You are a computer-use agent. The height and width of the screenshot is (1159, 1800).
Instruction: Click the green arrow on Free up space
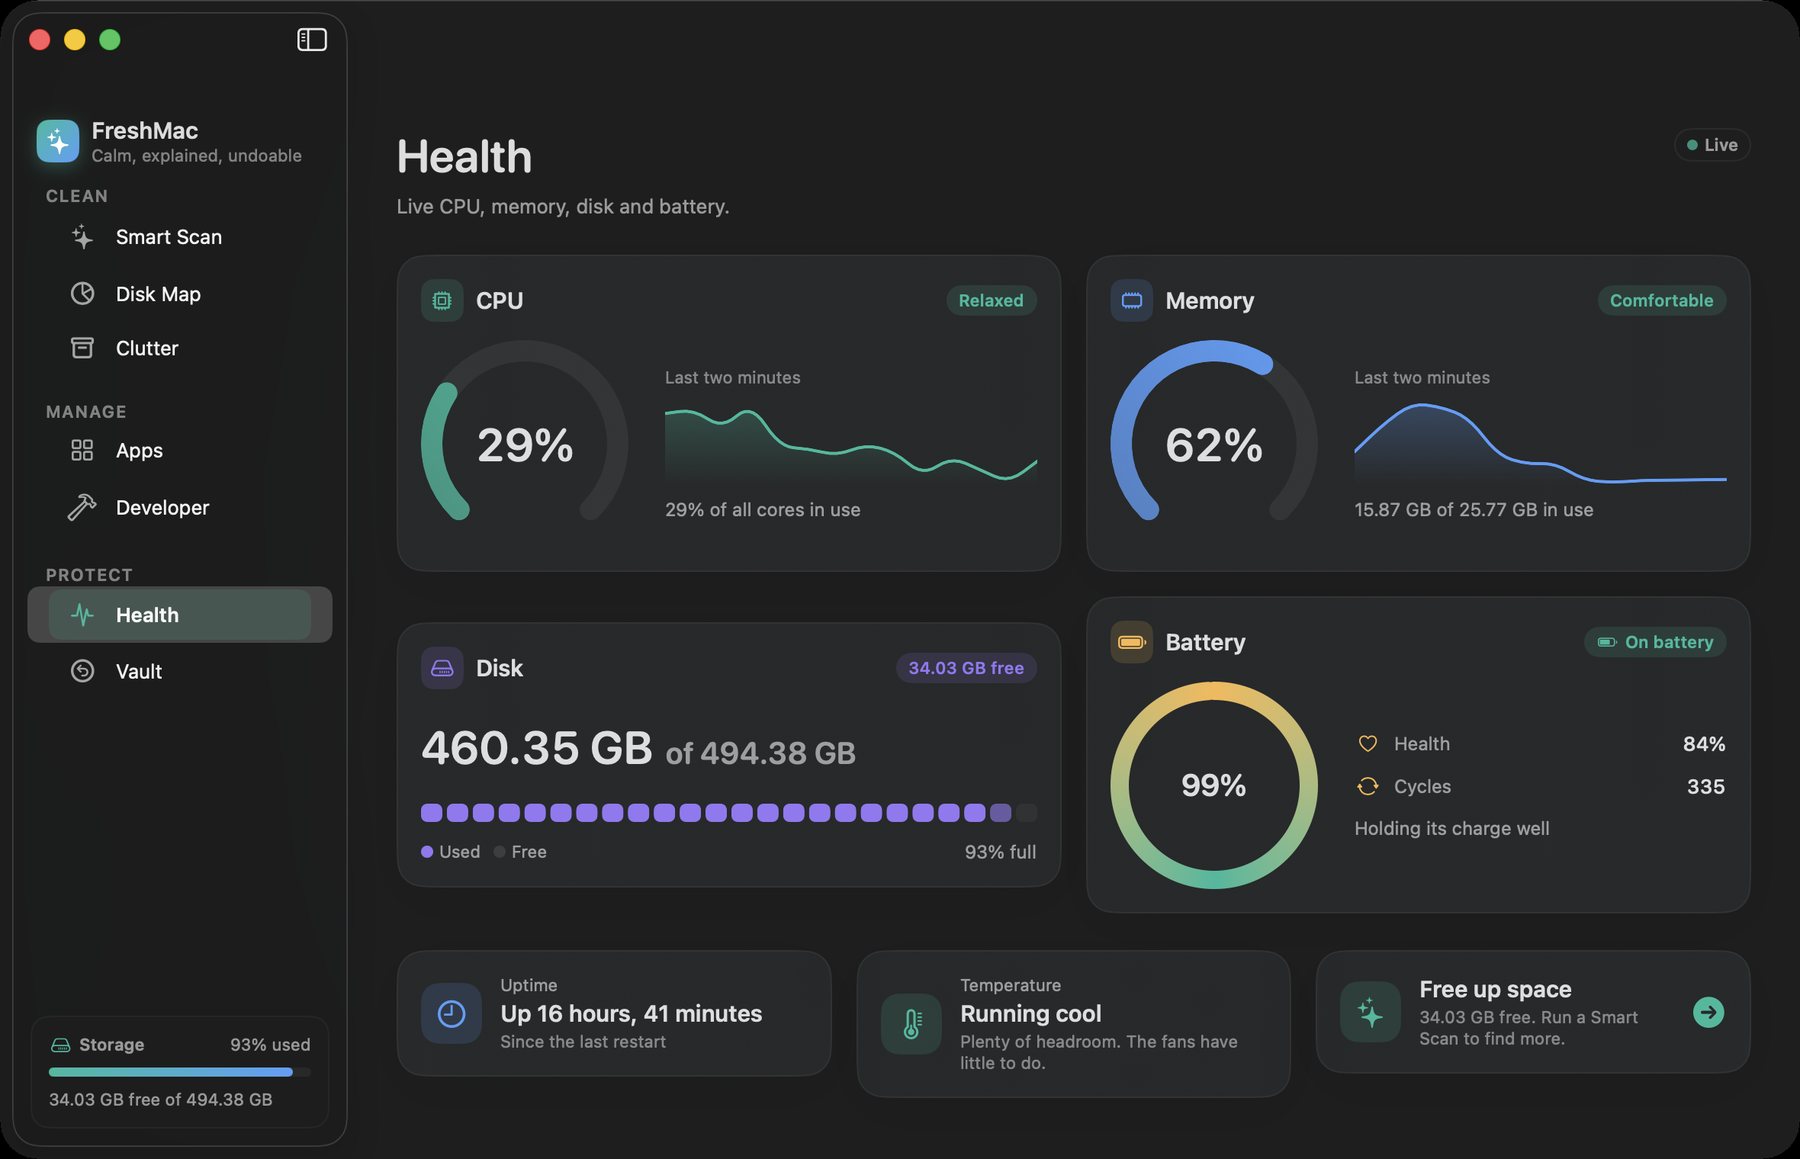[1708, 1012]
